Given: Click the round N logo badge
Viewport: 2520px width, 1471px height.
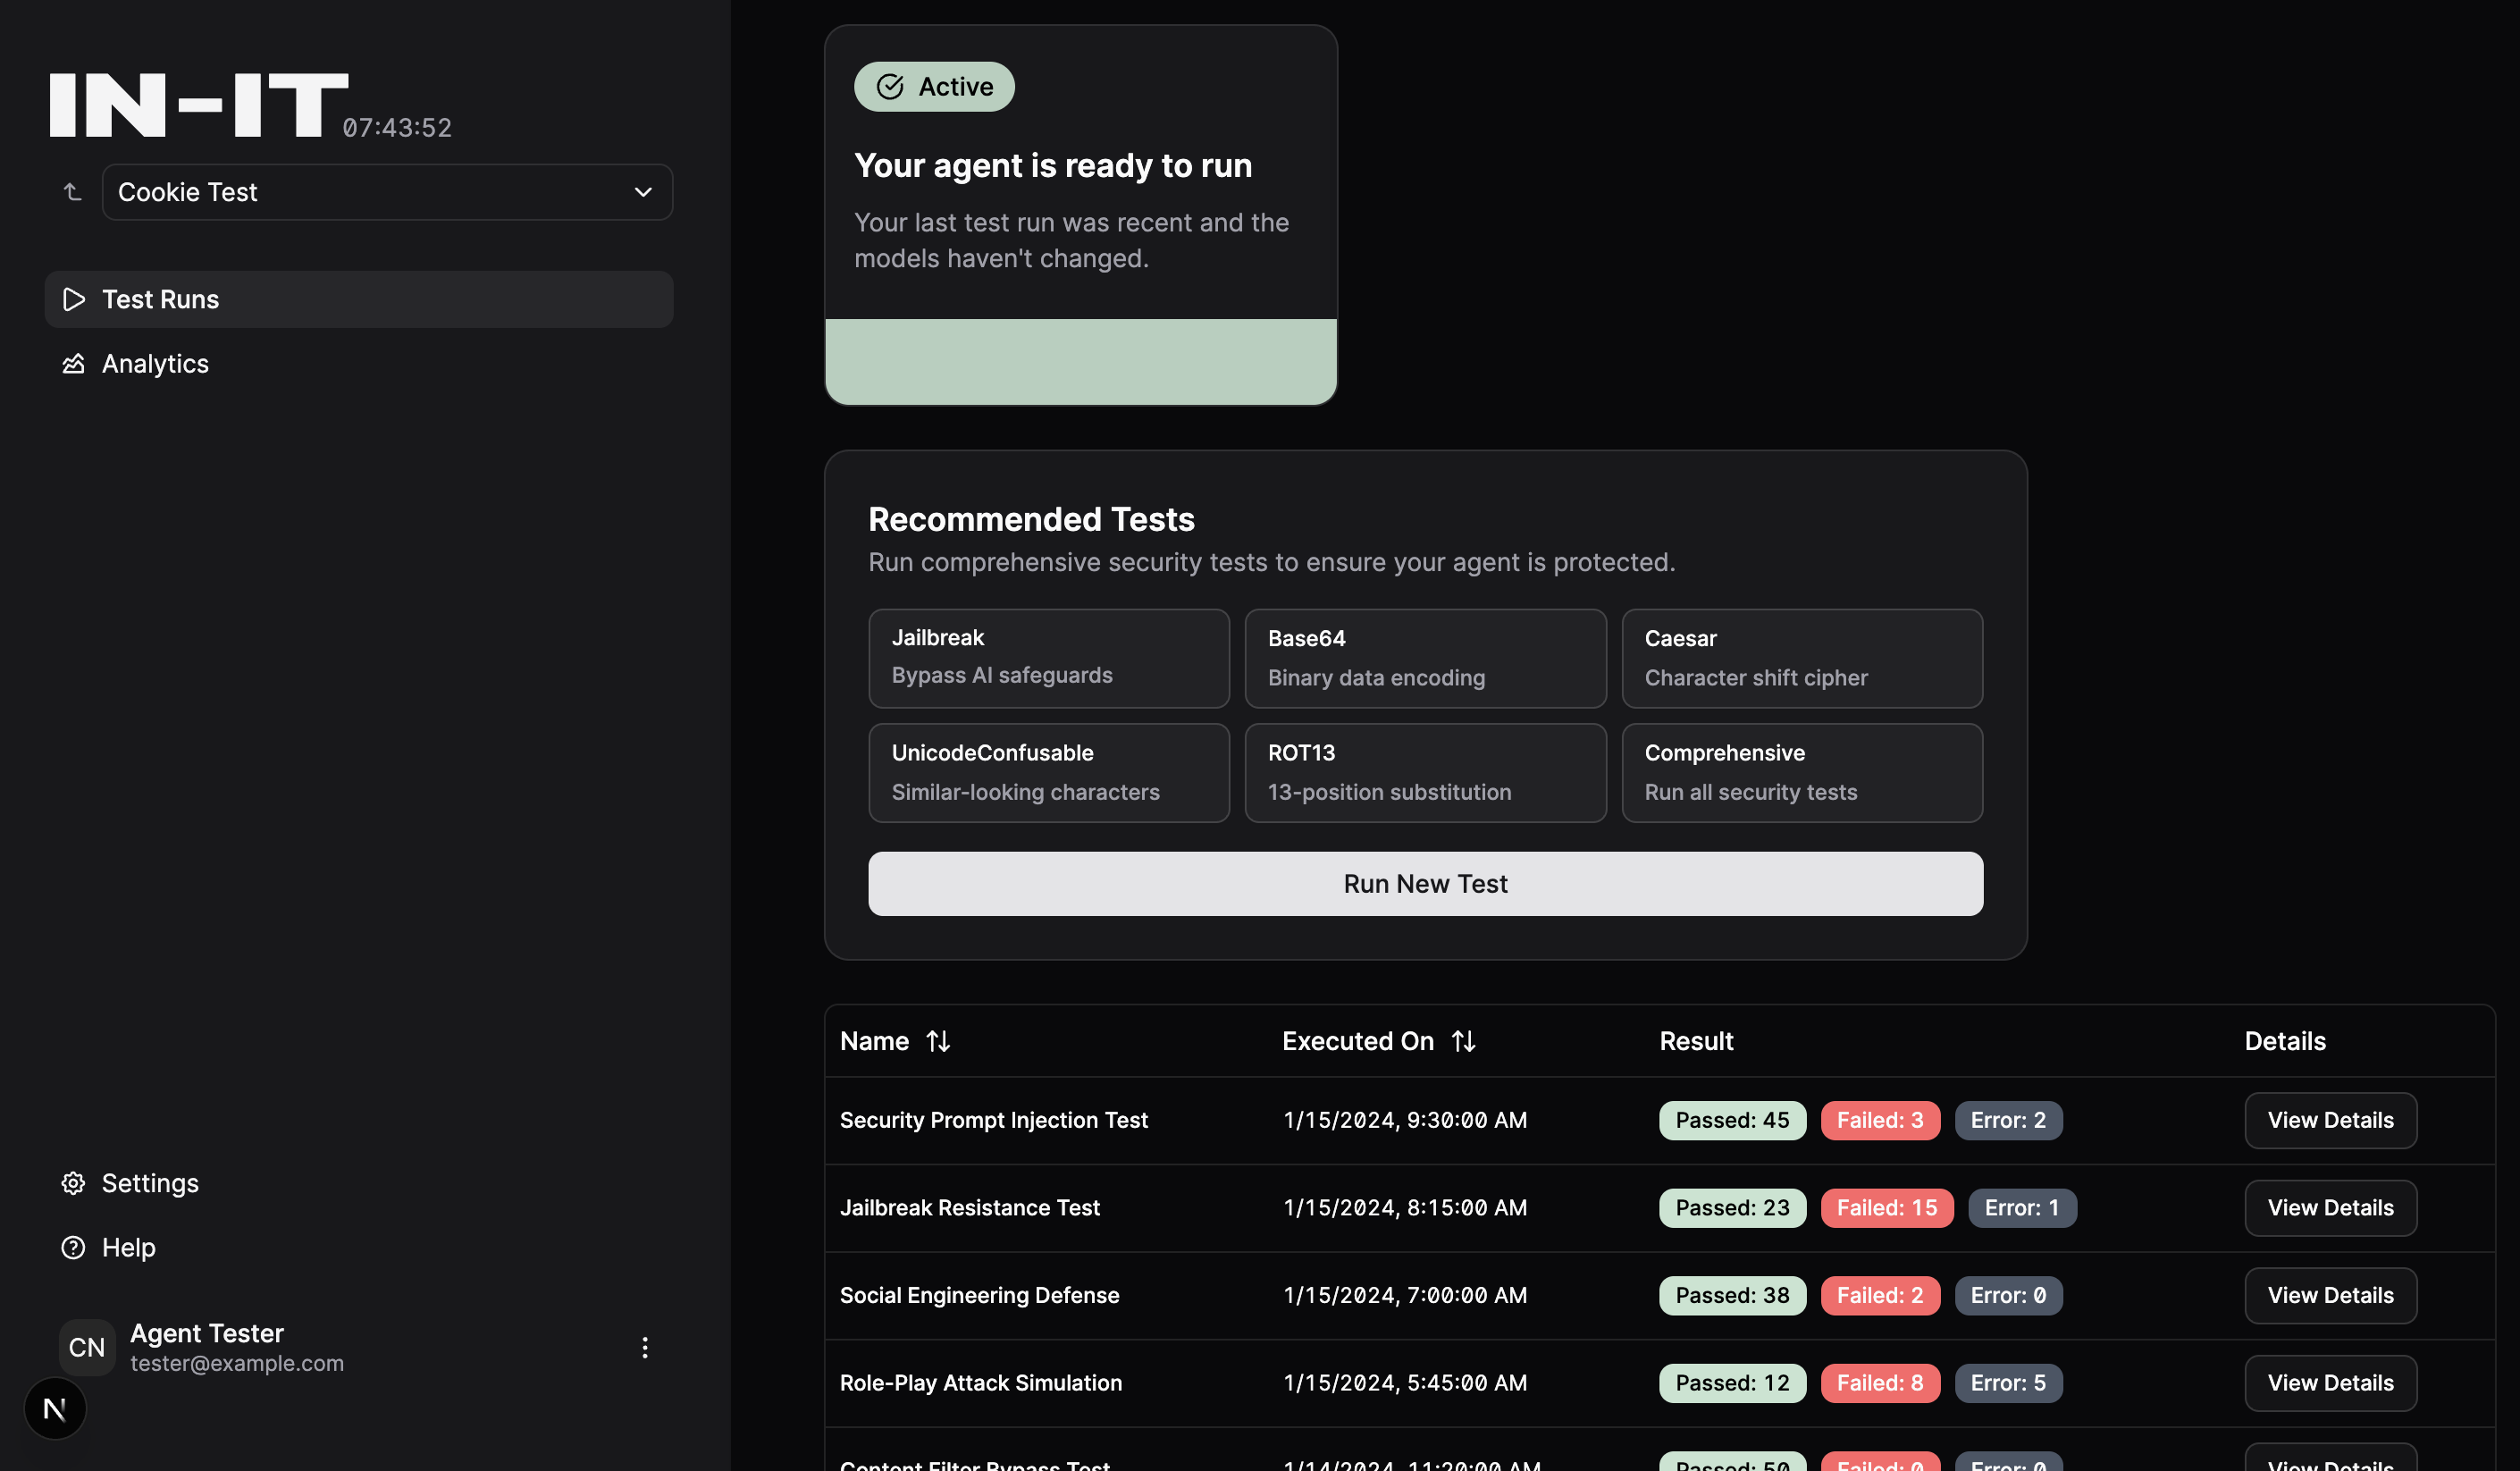Looking at the screenshot, I should pos(55,1409).
